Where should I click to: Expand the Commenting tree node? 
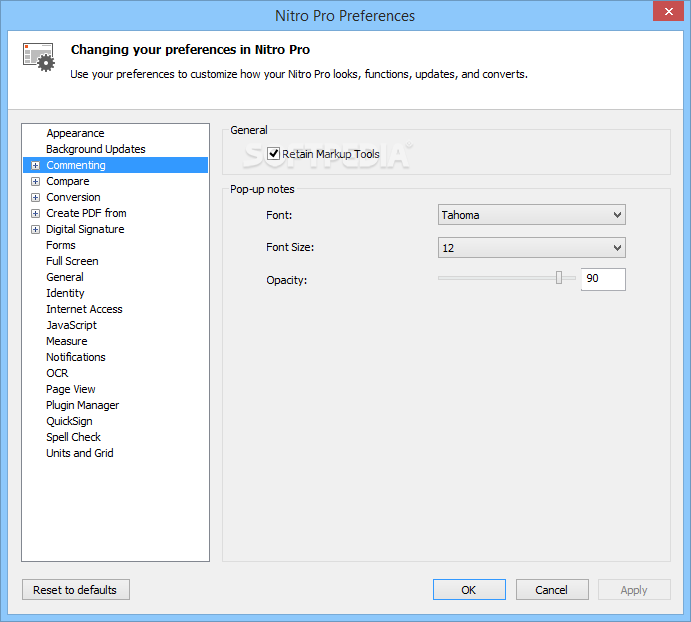click(35, 165)
